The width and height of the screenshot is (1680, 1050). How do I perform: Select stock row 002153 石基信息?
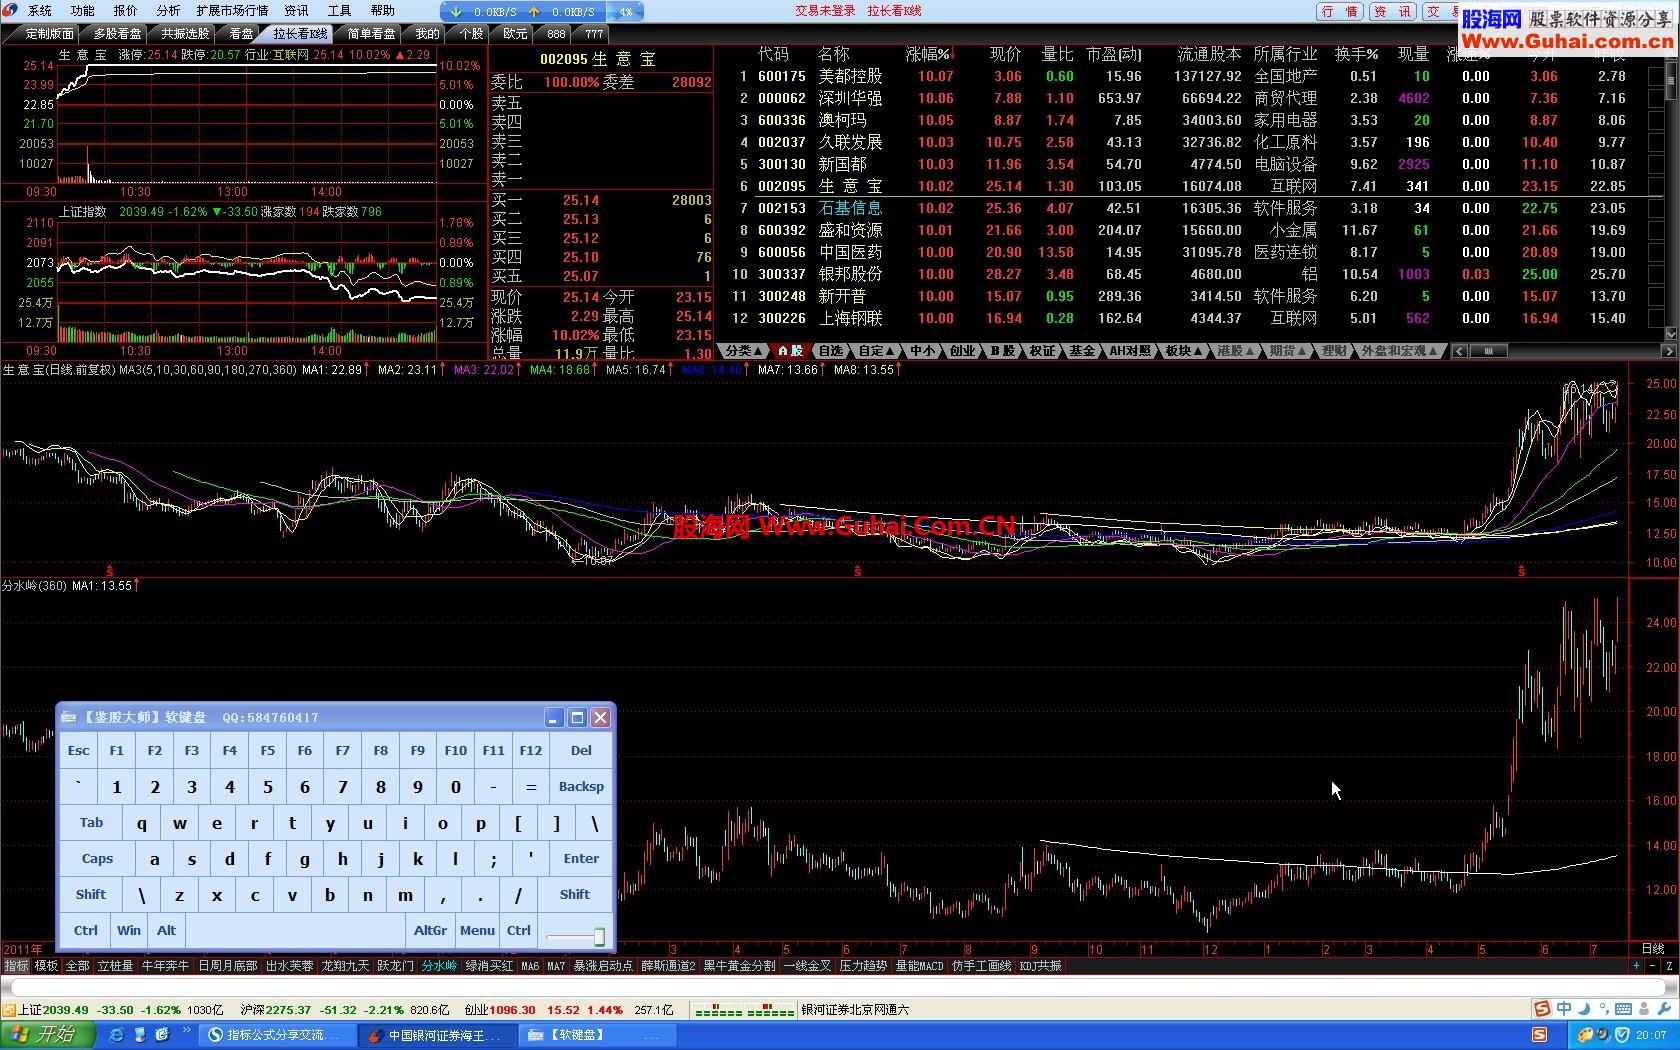coord(1190,208)
